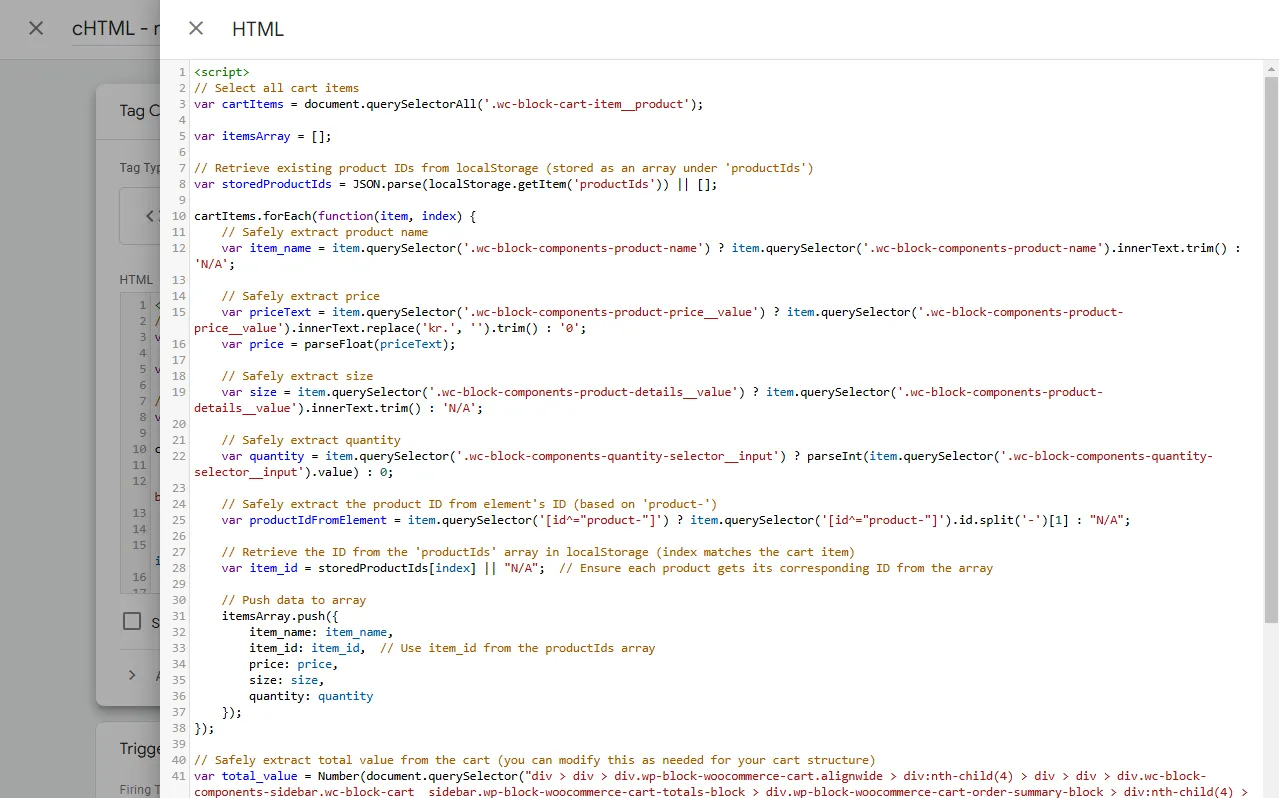Click the 'price: price,' property line
The image size is (1279, 798).
tap(294, 664)
